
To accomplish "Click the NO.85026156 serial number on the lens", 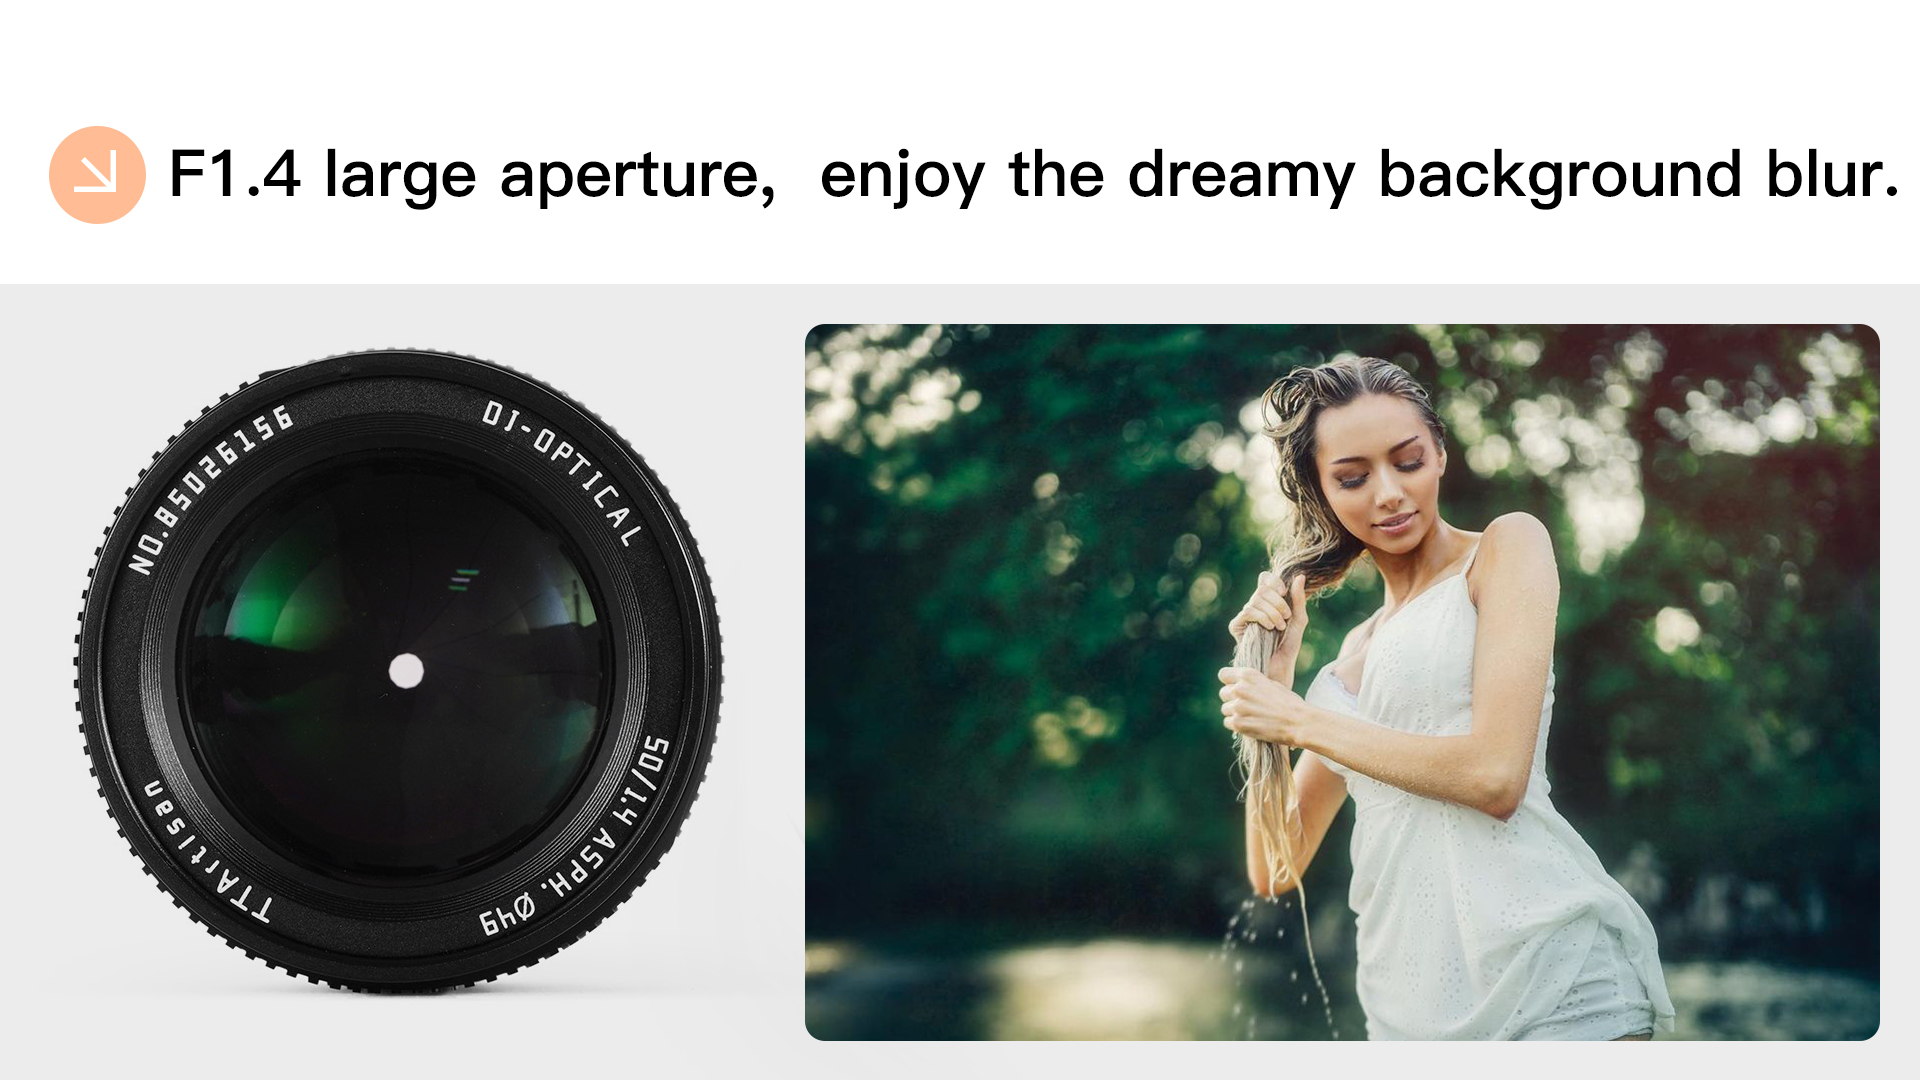I will point(210,489).
